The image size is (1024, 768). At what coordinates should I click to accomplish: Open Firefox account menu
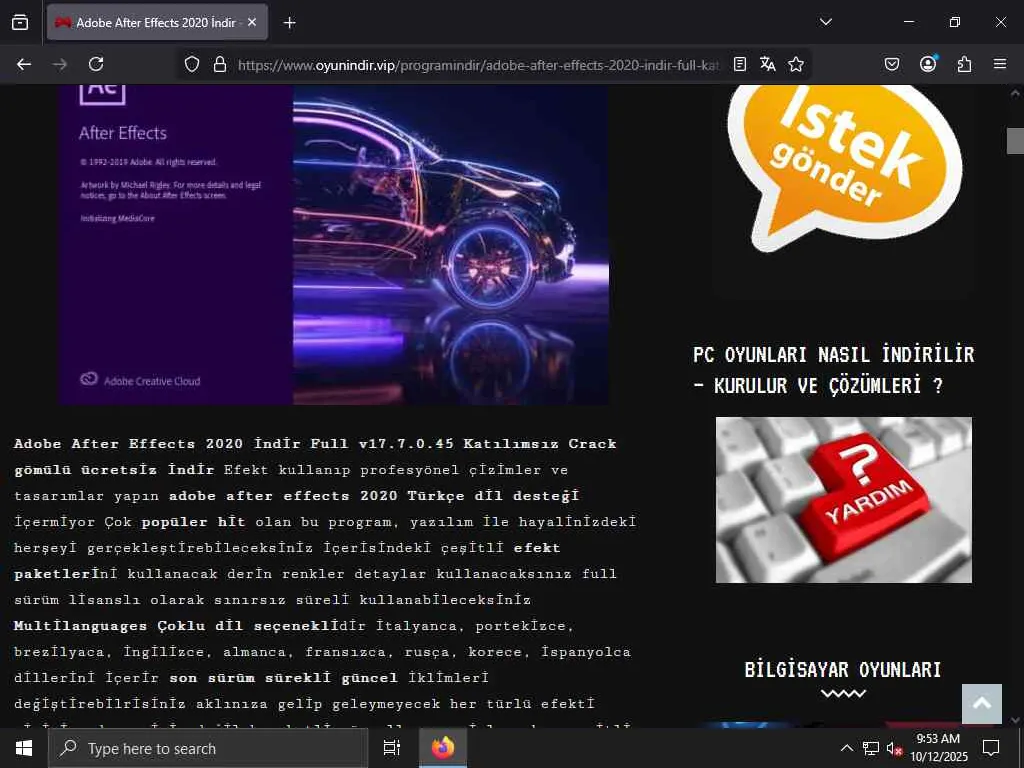click(x=928, y=63)
